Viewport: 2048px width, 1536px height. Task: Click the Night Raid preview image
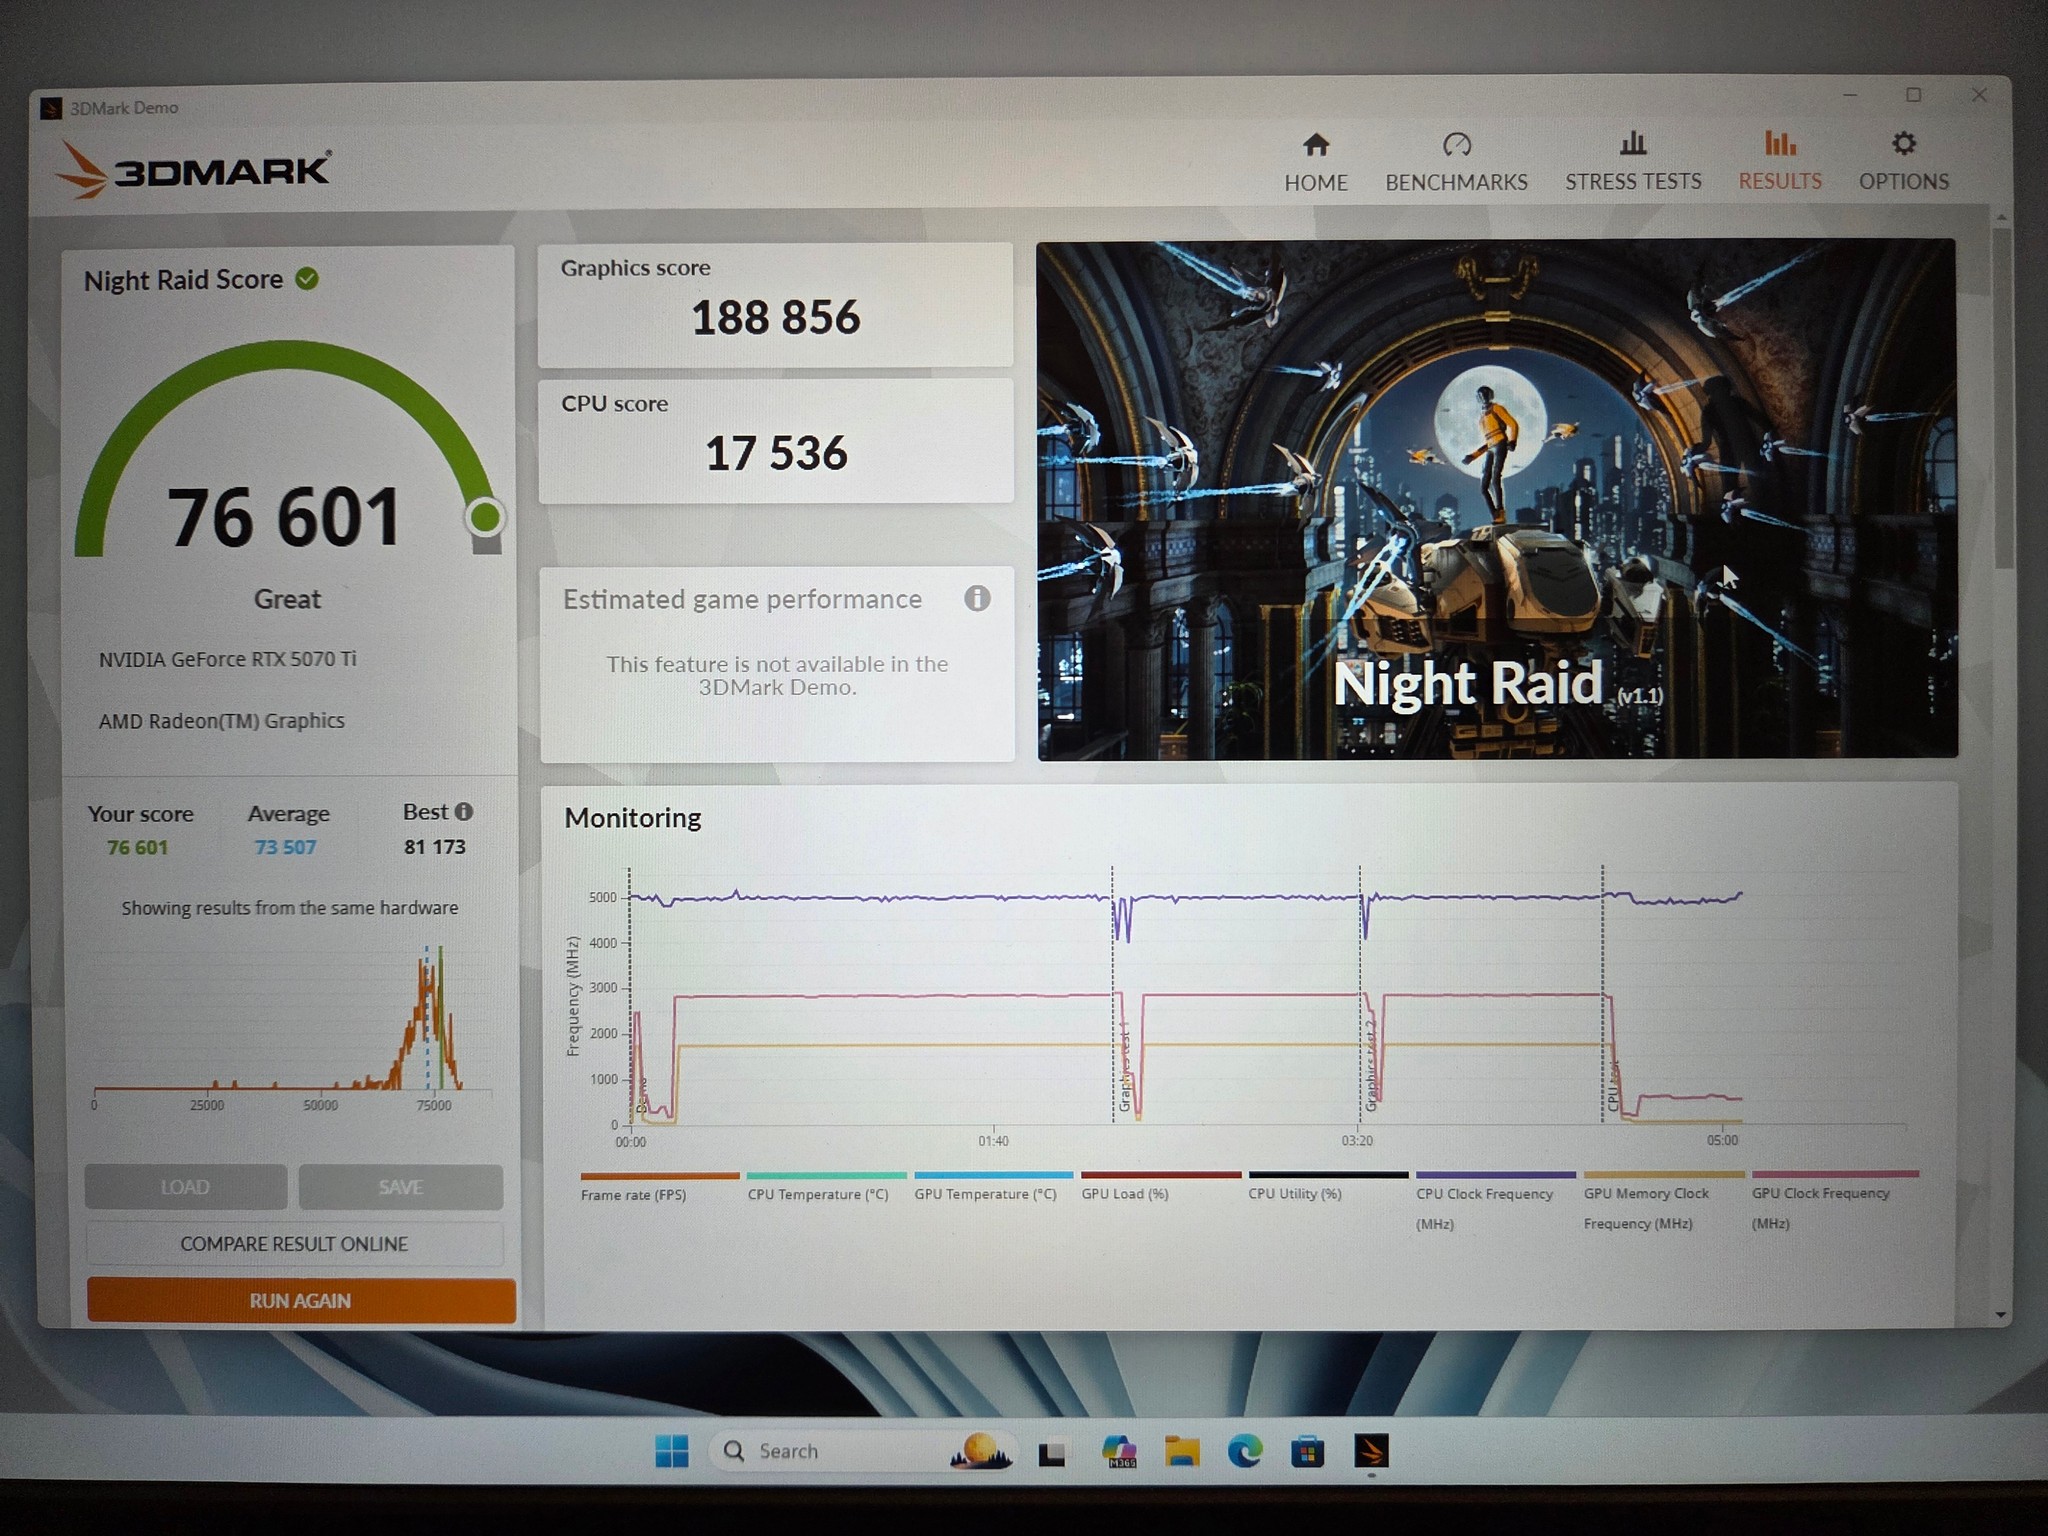tap(1497, 499)
